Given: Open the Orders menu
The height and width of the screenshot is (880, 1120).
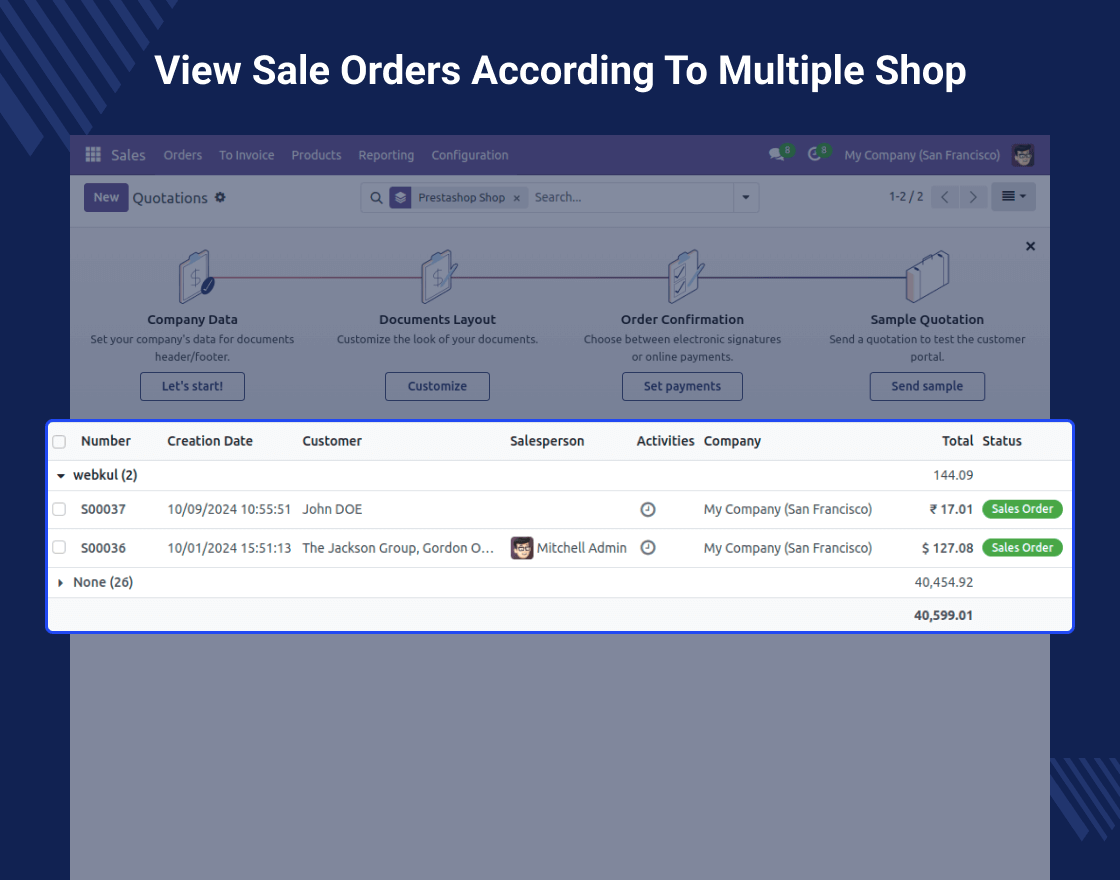Looking at the screenshot, I should click(182, 155).
